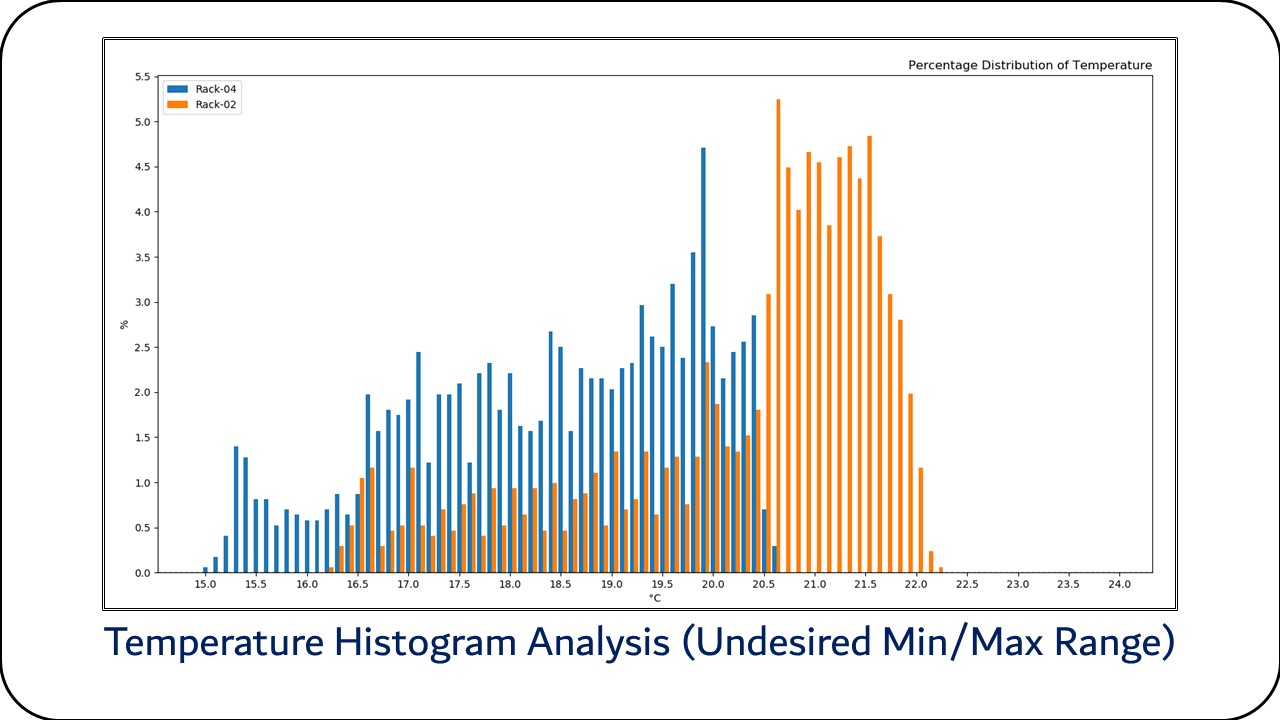Click the 22.5 x-axis tick label
Viewport: 1280px width, 720px height.
click(967, 583)
